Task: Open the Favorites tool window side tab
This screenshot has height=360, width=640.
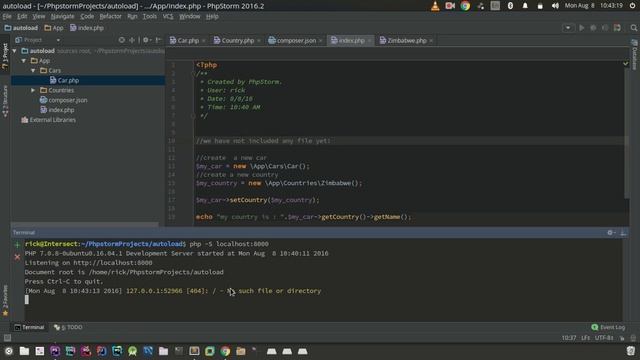Action: point(5,300)
